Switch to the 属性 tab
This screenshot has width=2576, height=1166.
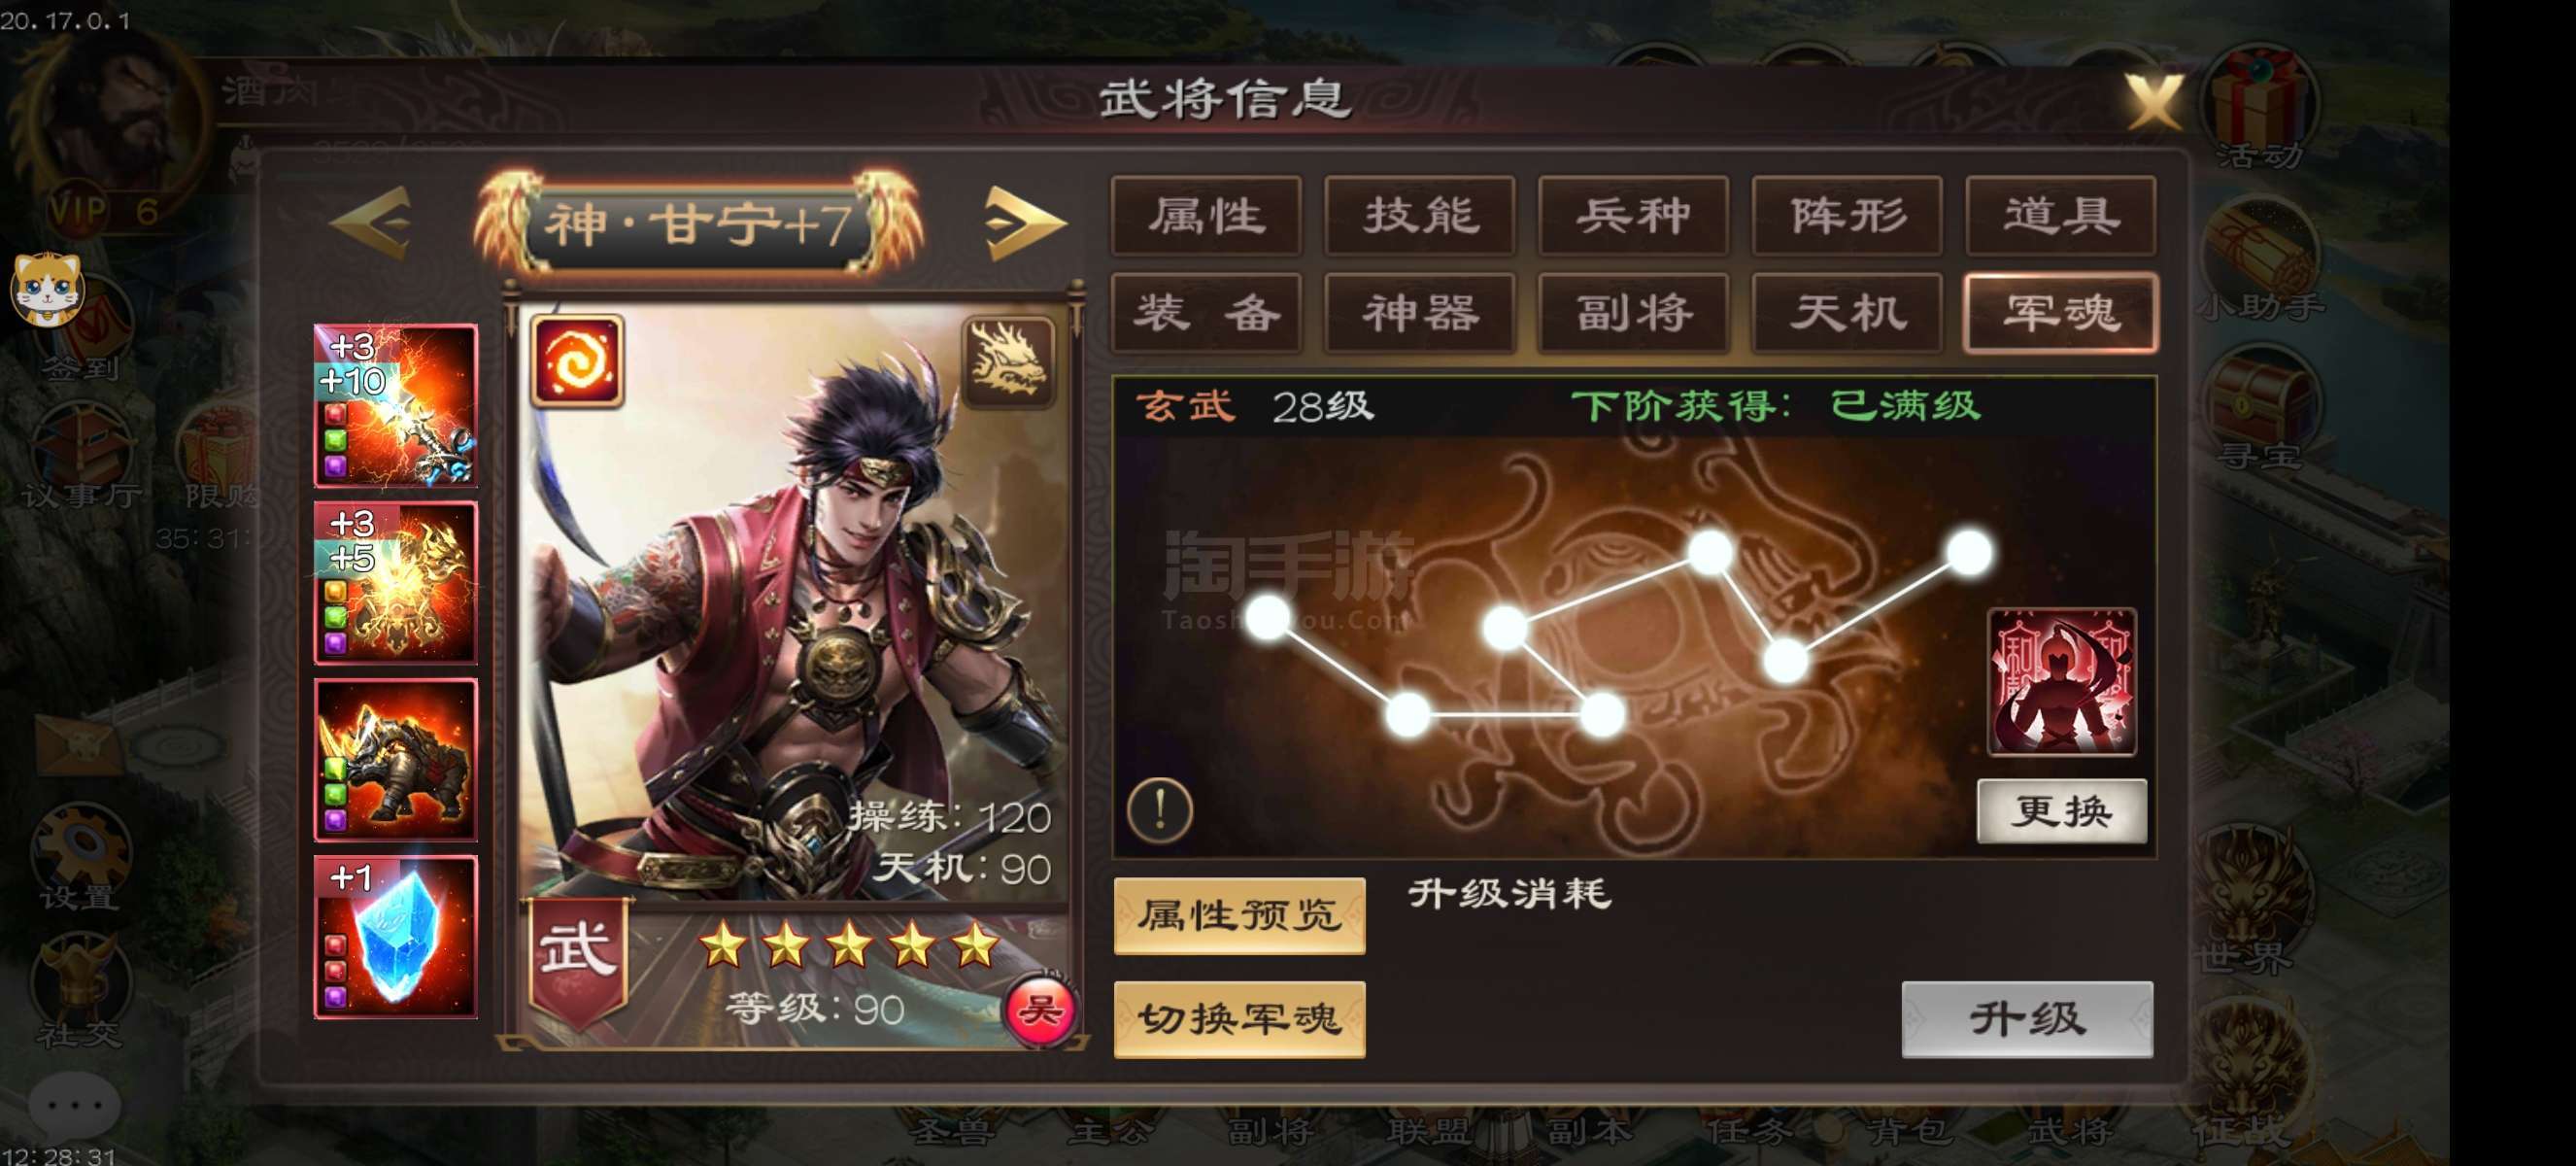pos(1206,216)
